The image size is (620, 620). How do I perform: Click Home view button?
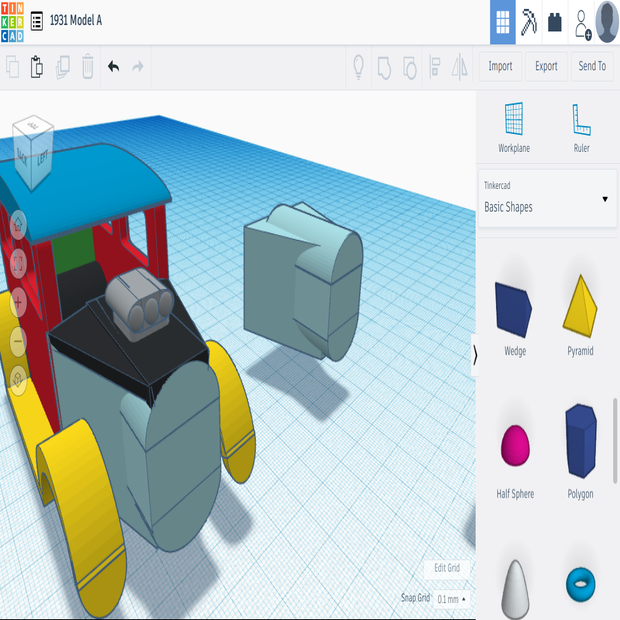click(x=18, y=224)
